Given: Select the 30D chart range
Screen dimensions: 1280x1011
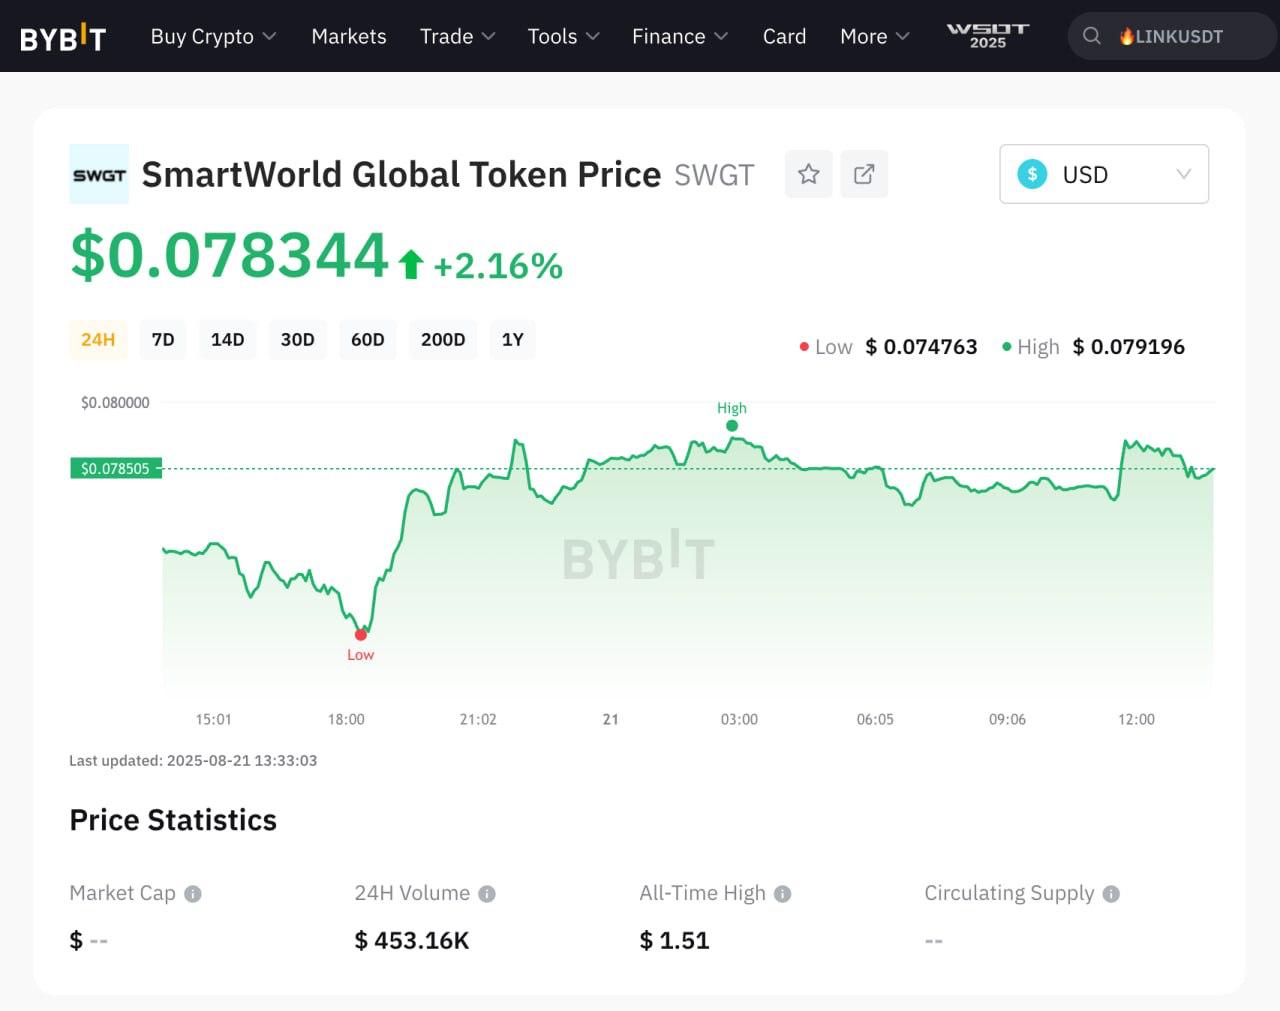Looking at the screenshot, I should point(297,340).
